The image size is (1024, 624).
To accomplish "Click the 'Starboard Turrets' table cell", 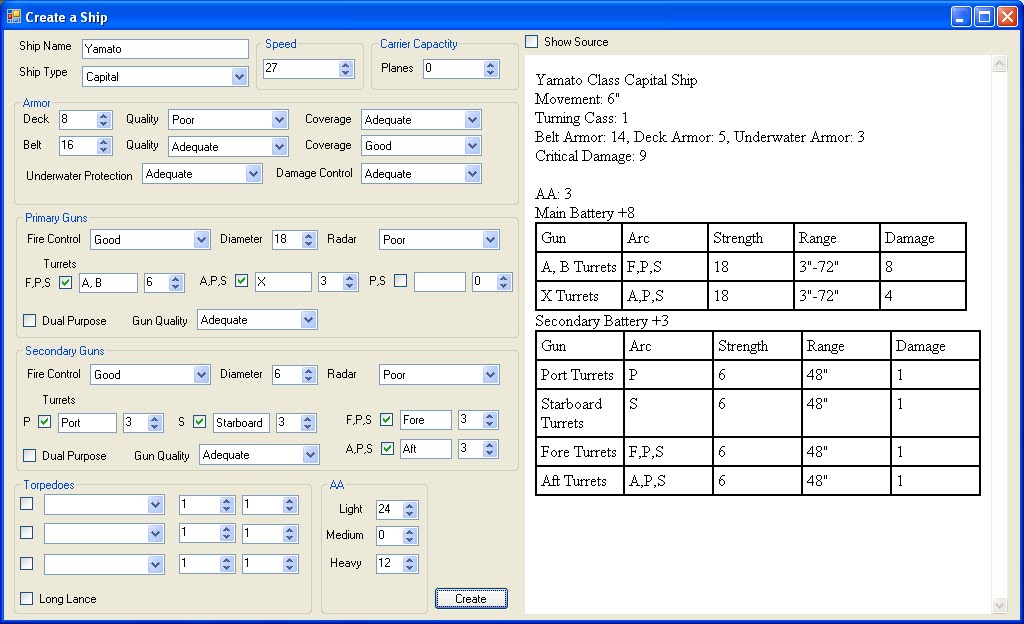I will (x=579, y=413).
